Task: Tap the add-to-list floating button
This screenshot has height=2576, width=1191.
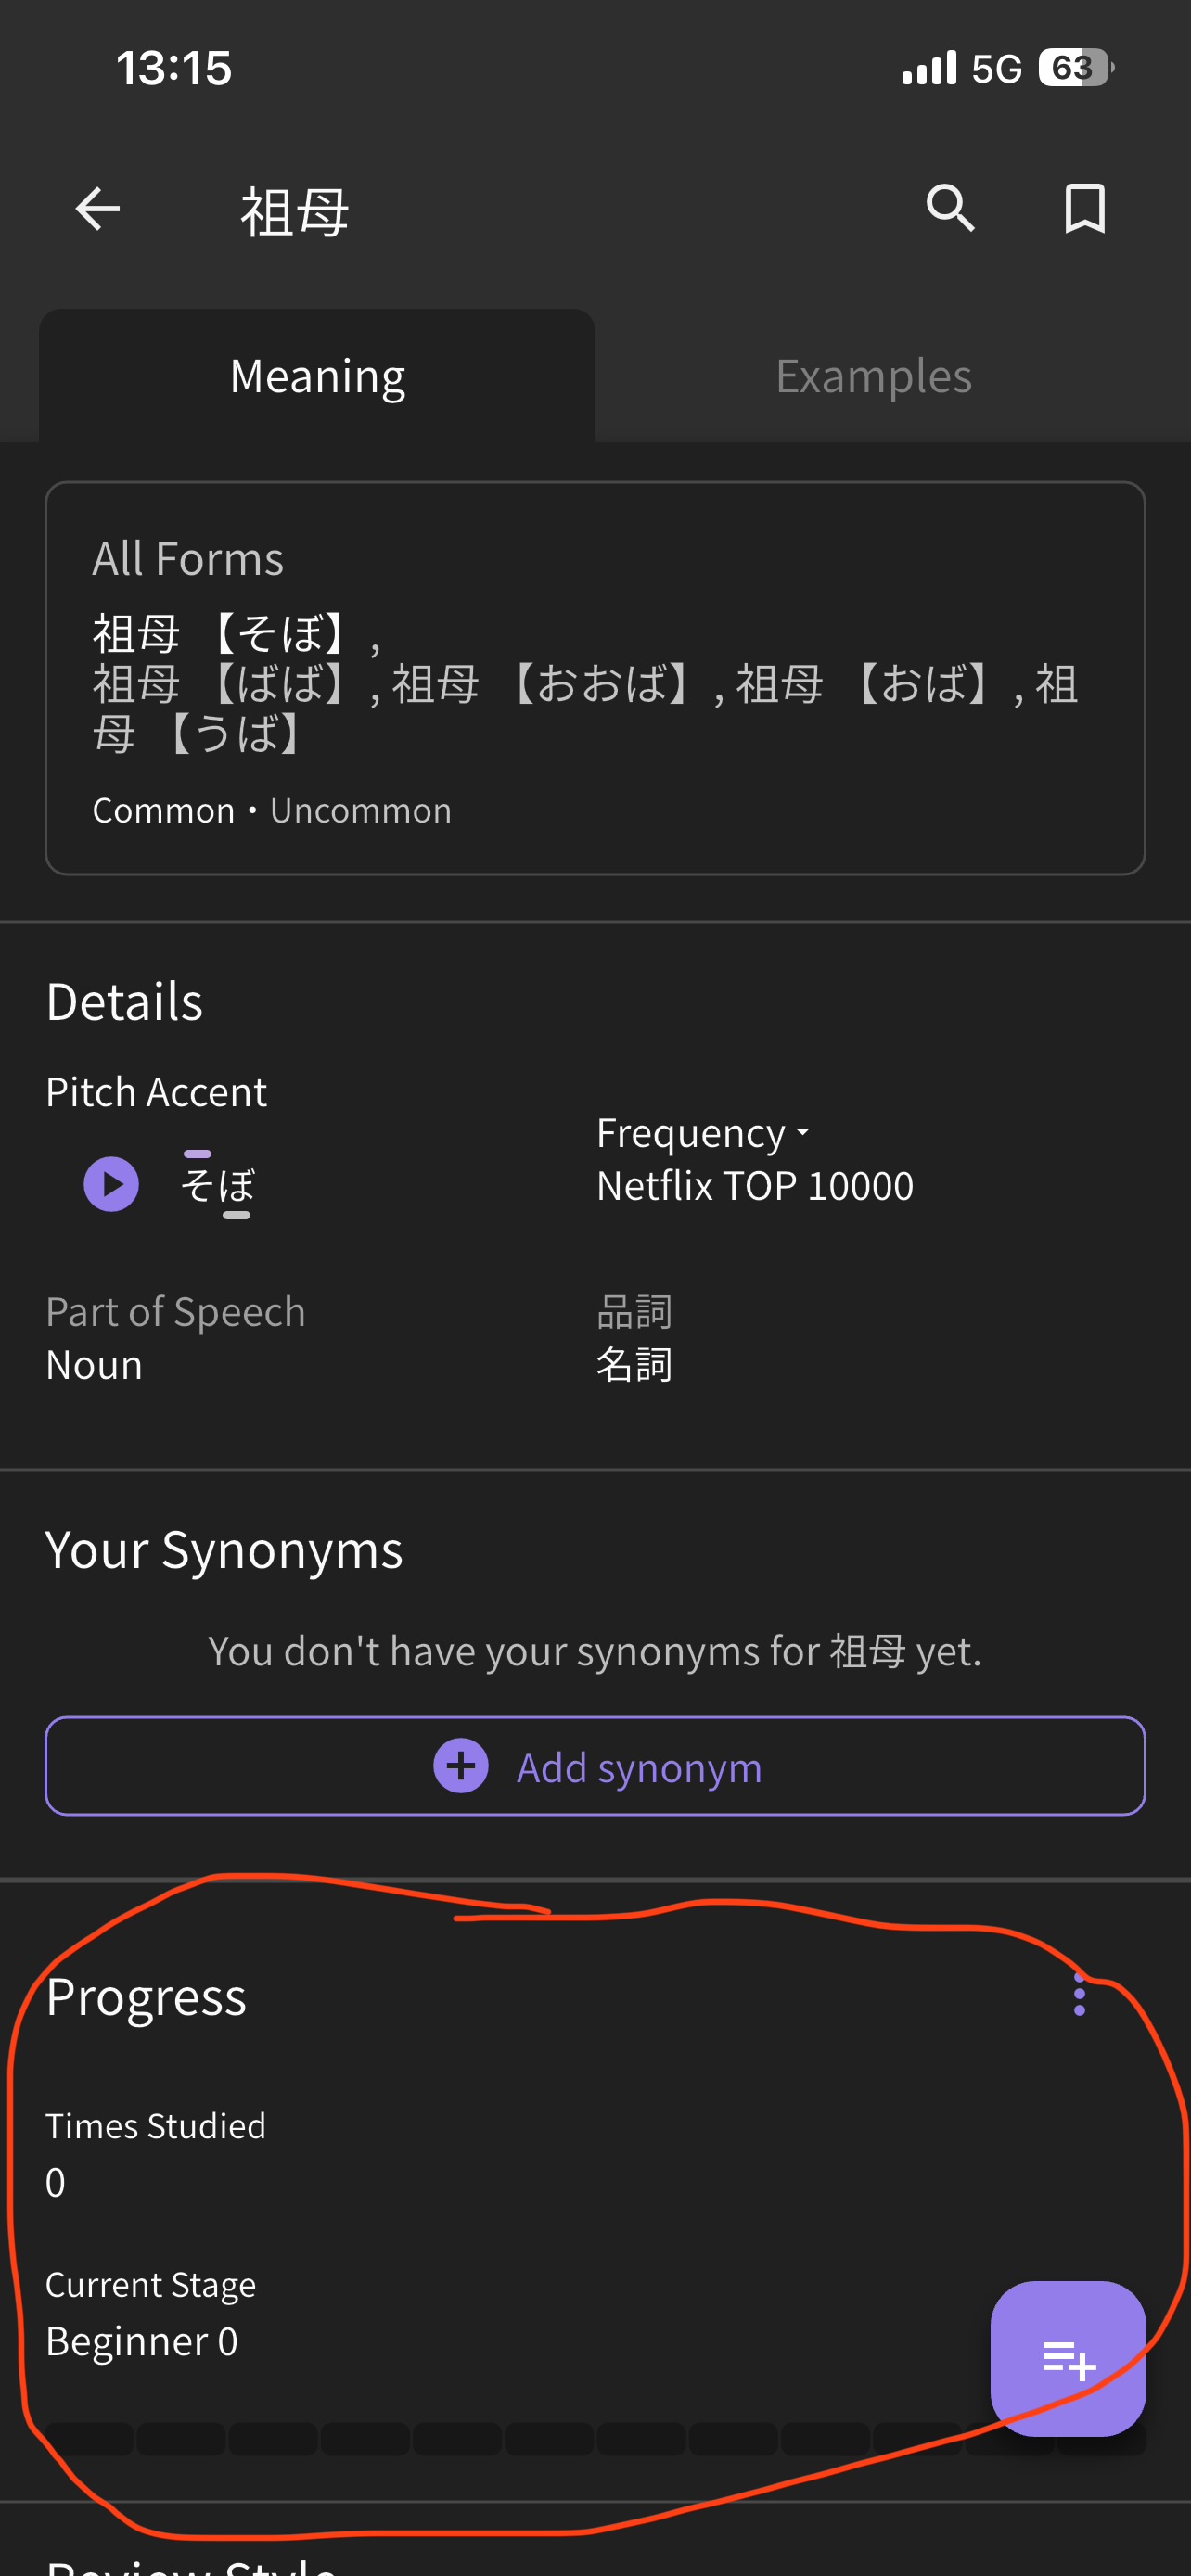Action: (x=1067, y=2358)
